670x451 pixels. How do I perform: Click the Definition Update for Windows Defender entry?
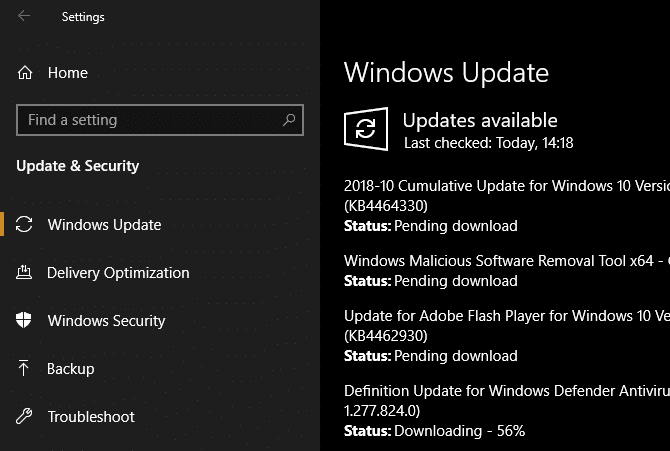click(507, 391)
